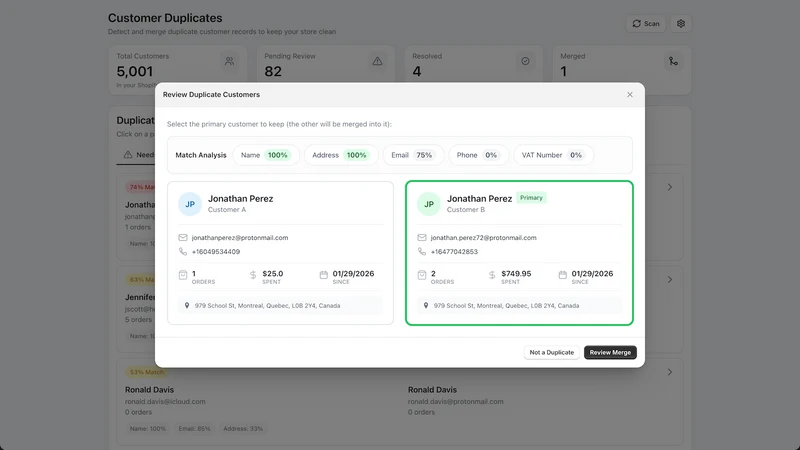The image size is (800, 450).
Task: Click Ronald Davis Address: 33% chip
Action: (x=243, y=429)
